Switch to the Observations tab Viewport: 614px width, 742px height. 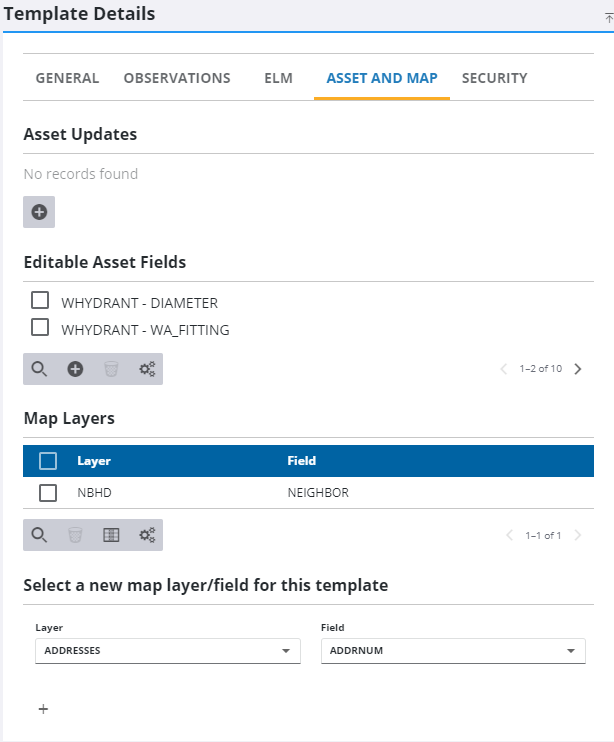click(x=177, y=78)
